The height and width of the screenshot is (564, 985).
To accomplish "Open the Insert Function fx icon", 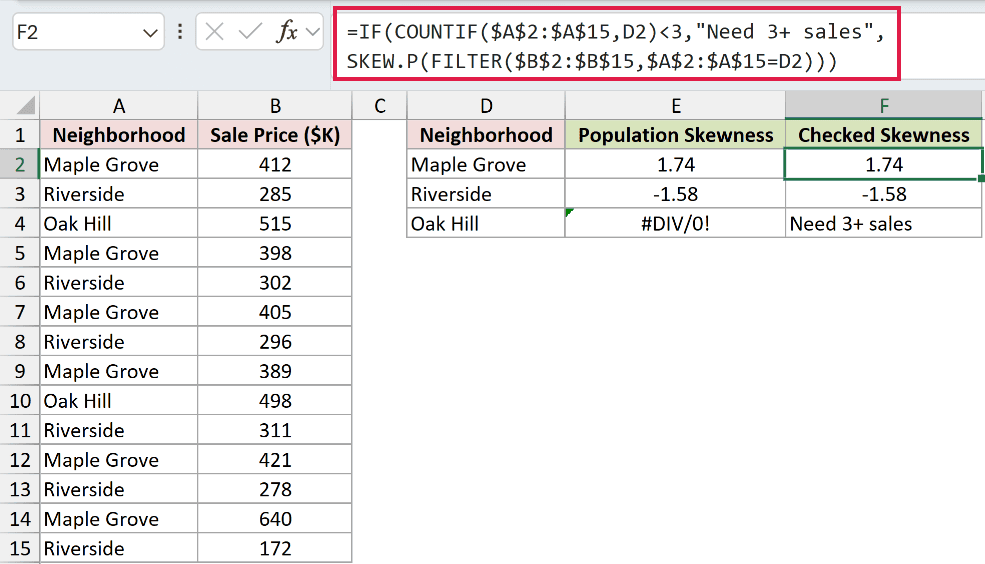I will [x=287, y=31].
